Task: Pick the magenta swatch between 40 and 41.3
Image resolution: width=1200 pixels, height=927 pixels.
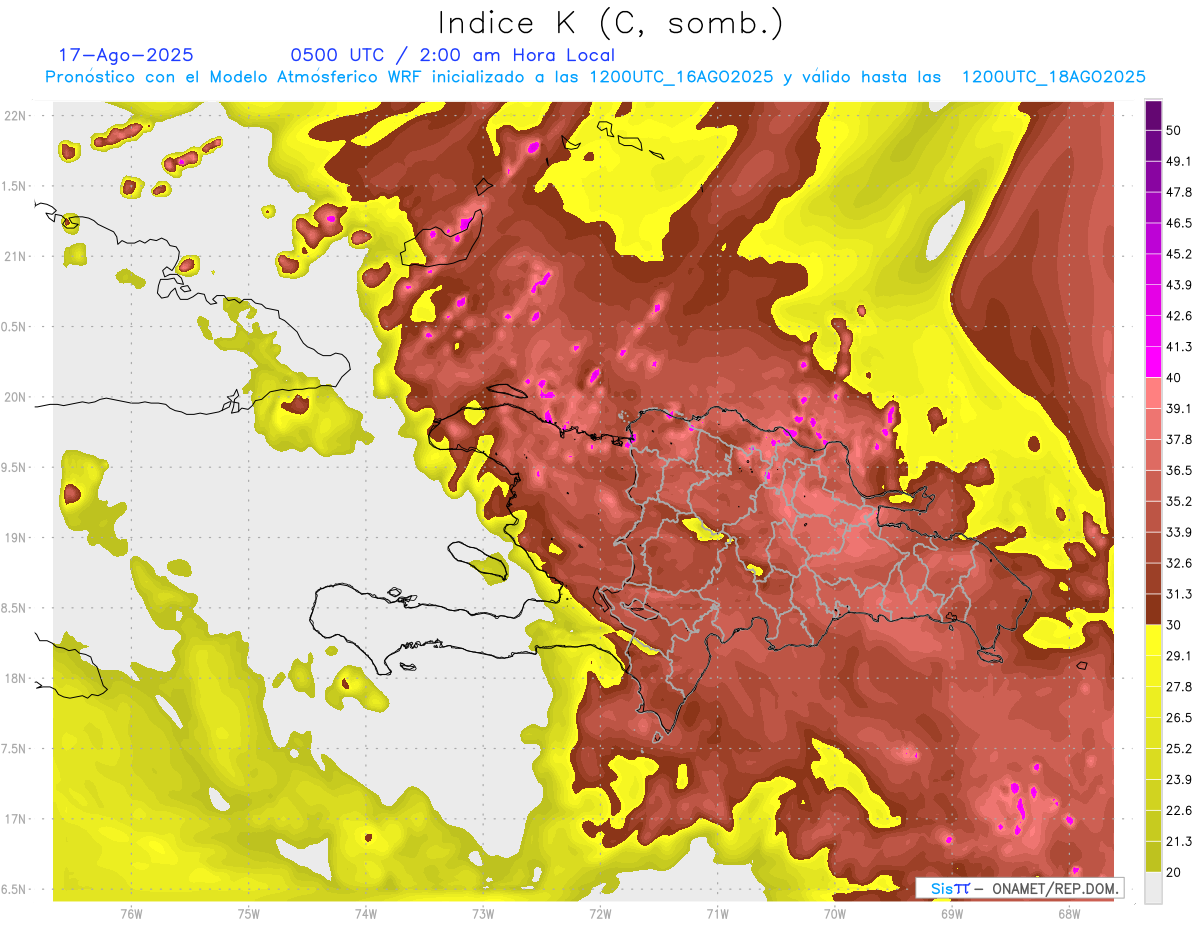Action: point(1153,362)
